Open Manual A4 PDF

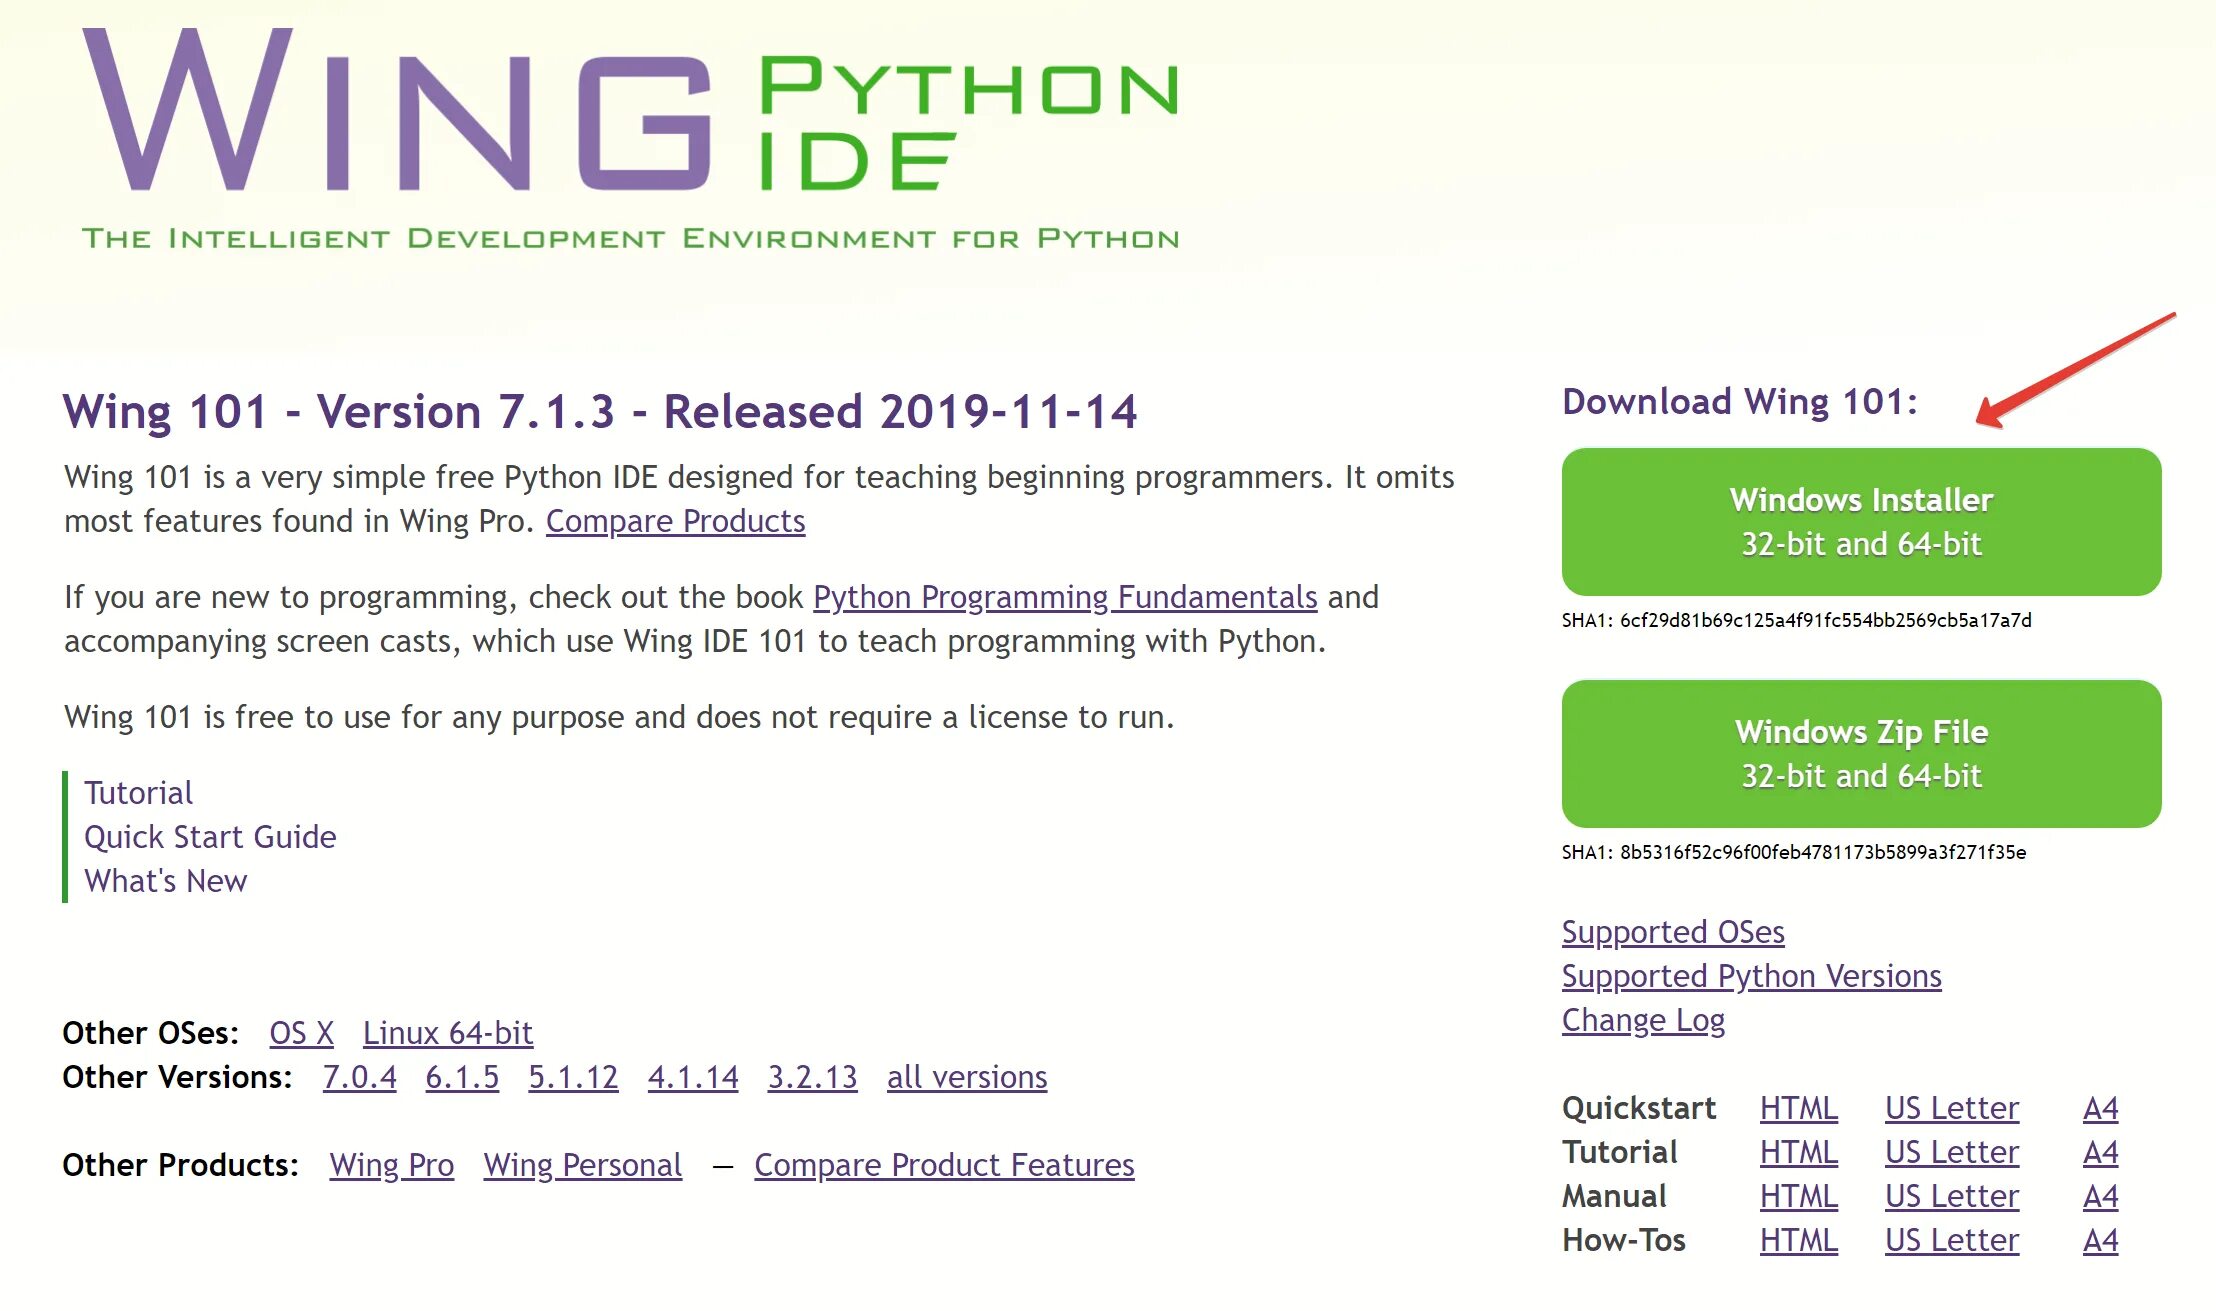(x=2101, y=1196)
